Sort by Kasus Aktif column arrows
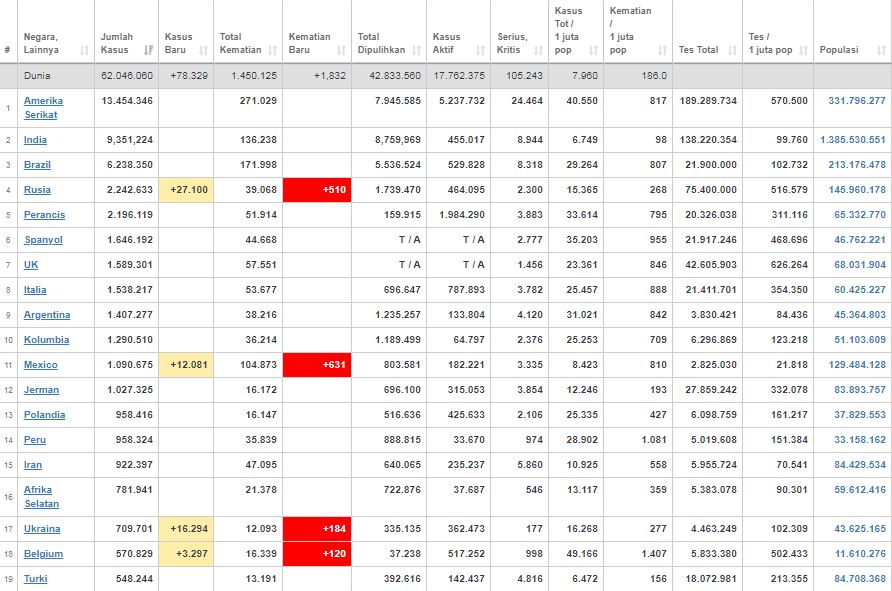Screen dimensions: 892x591 [481, 50]
